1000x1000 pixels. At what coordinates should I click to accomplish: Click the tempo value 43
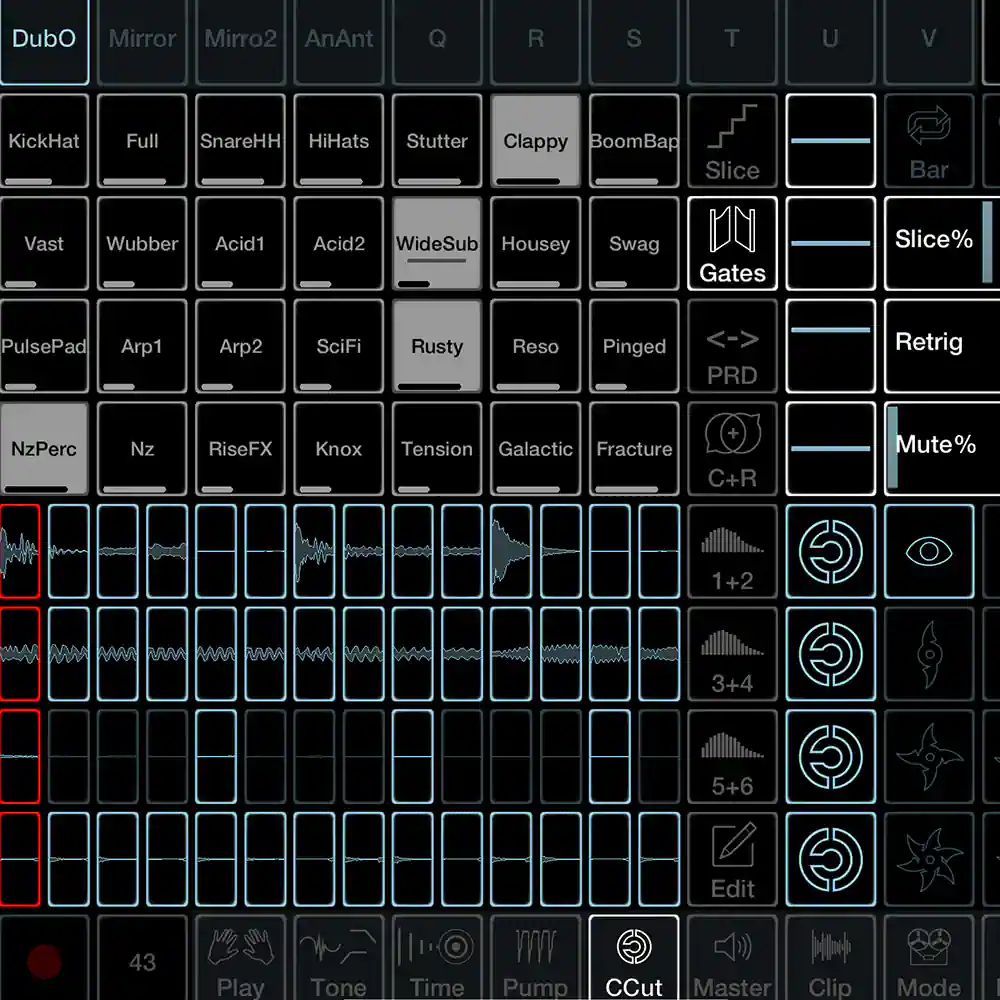[x=142, y=961]
